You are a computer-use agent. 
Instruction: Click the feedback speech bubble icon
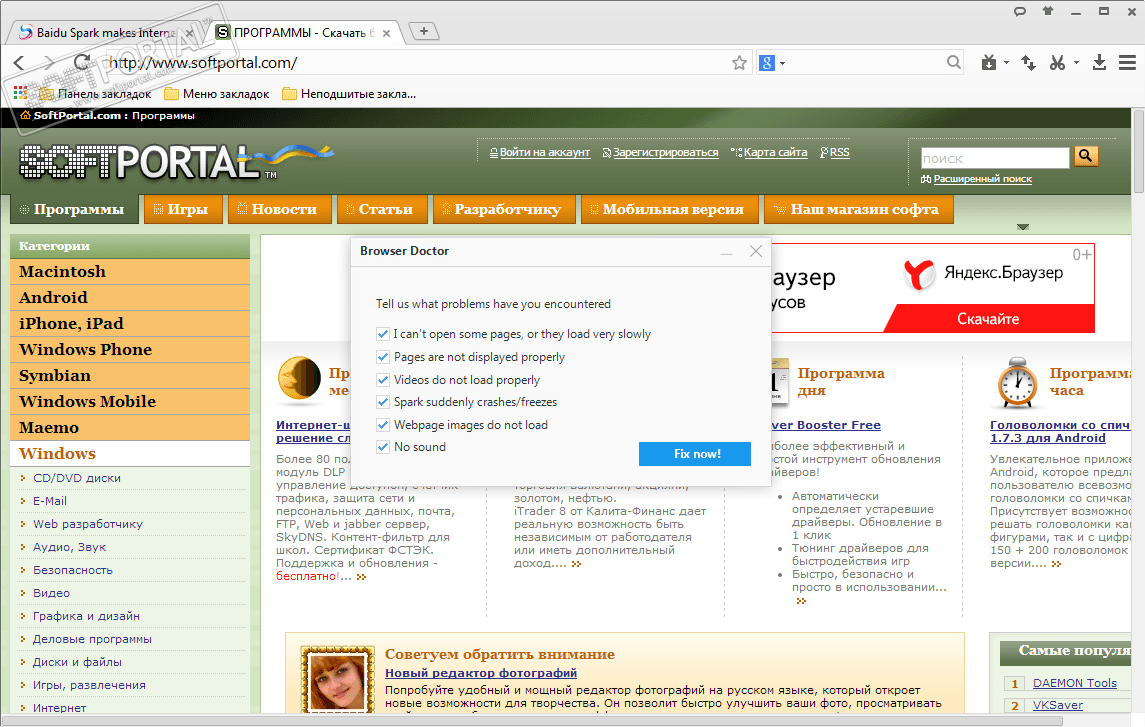[1019, 11]
